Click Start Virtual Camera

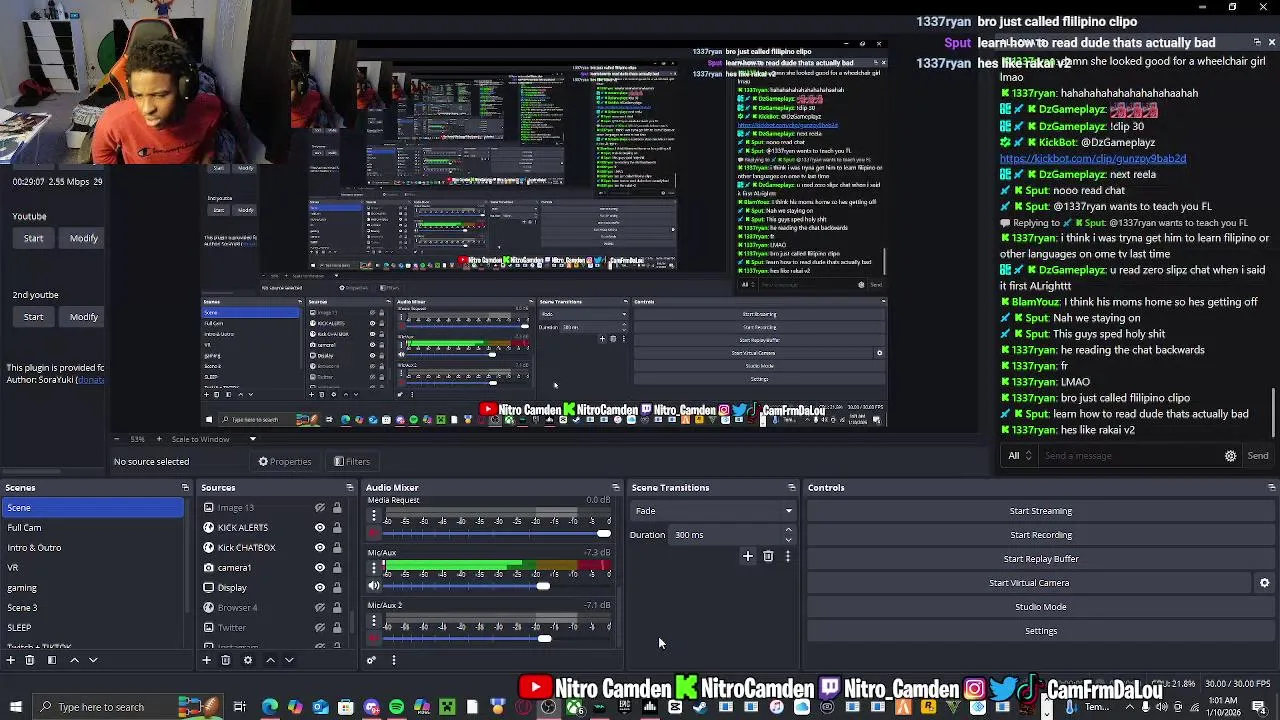coord(1029,583)
